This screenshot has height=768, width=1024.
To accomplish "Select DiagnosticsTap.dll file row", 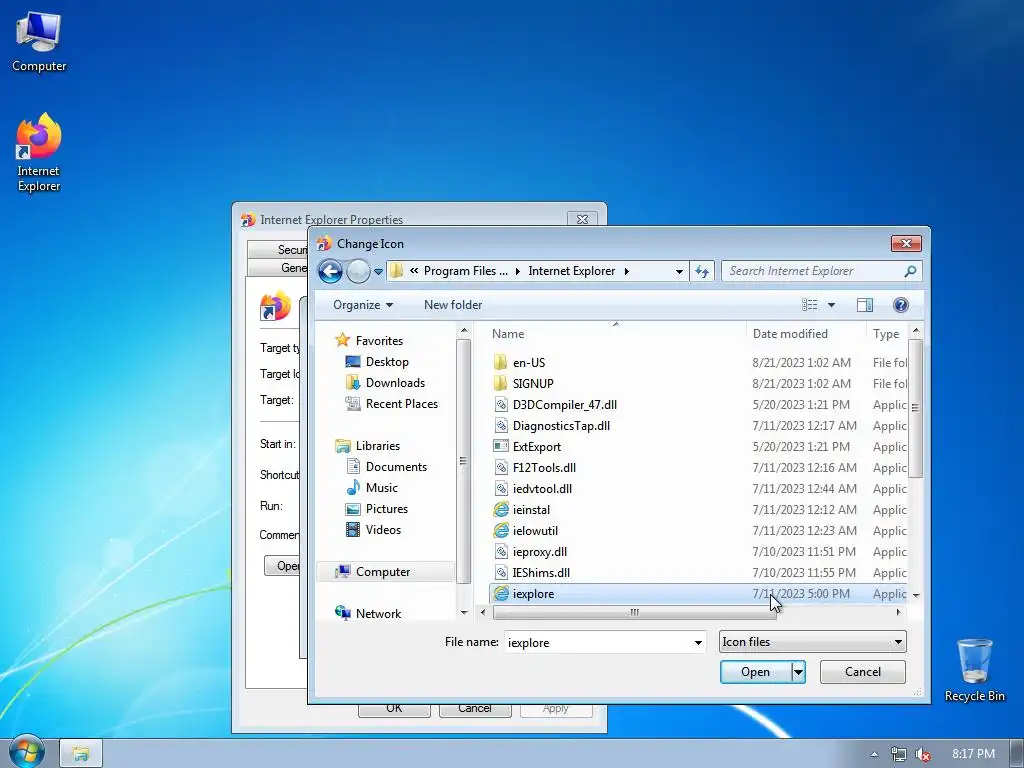I will [x=699, y=426].
